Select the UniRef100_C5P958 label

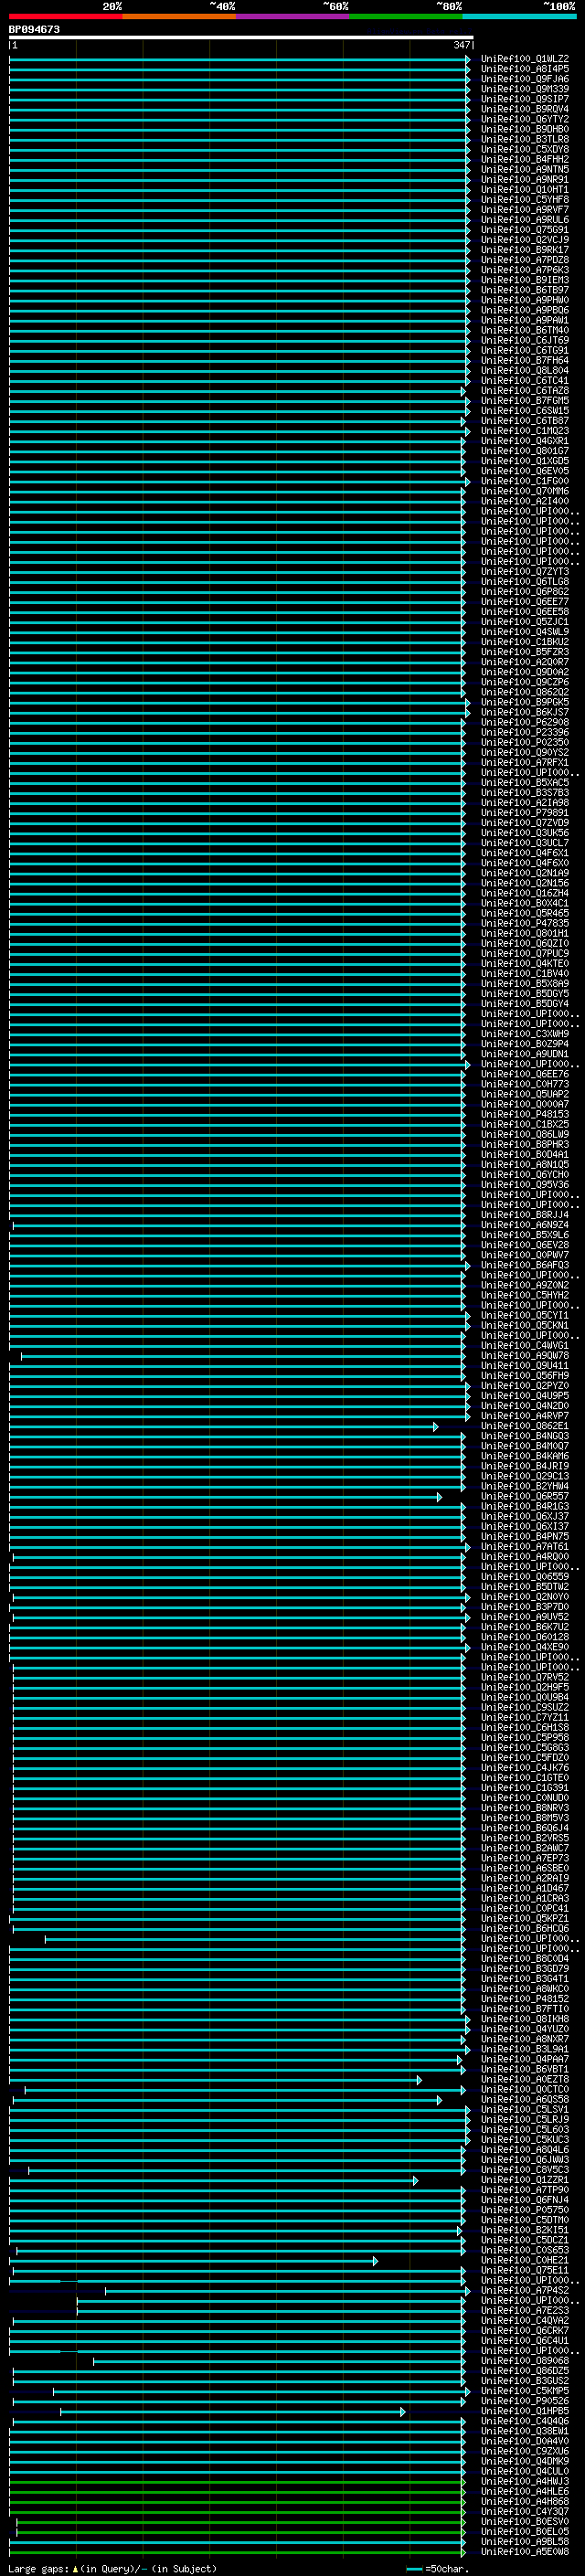coord(525,1737)
